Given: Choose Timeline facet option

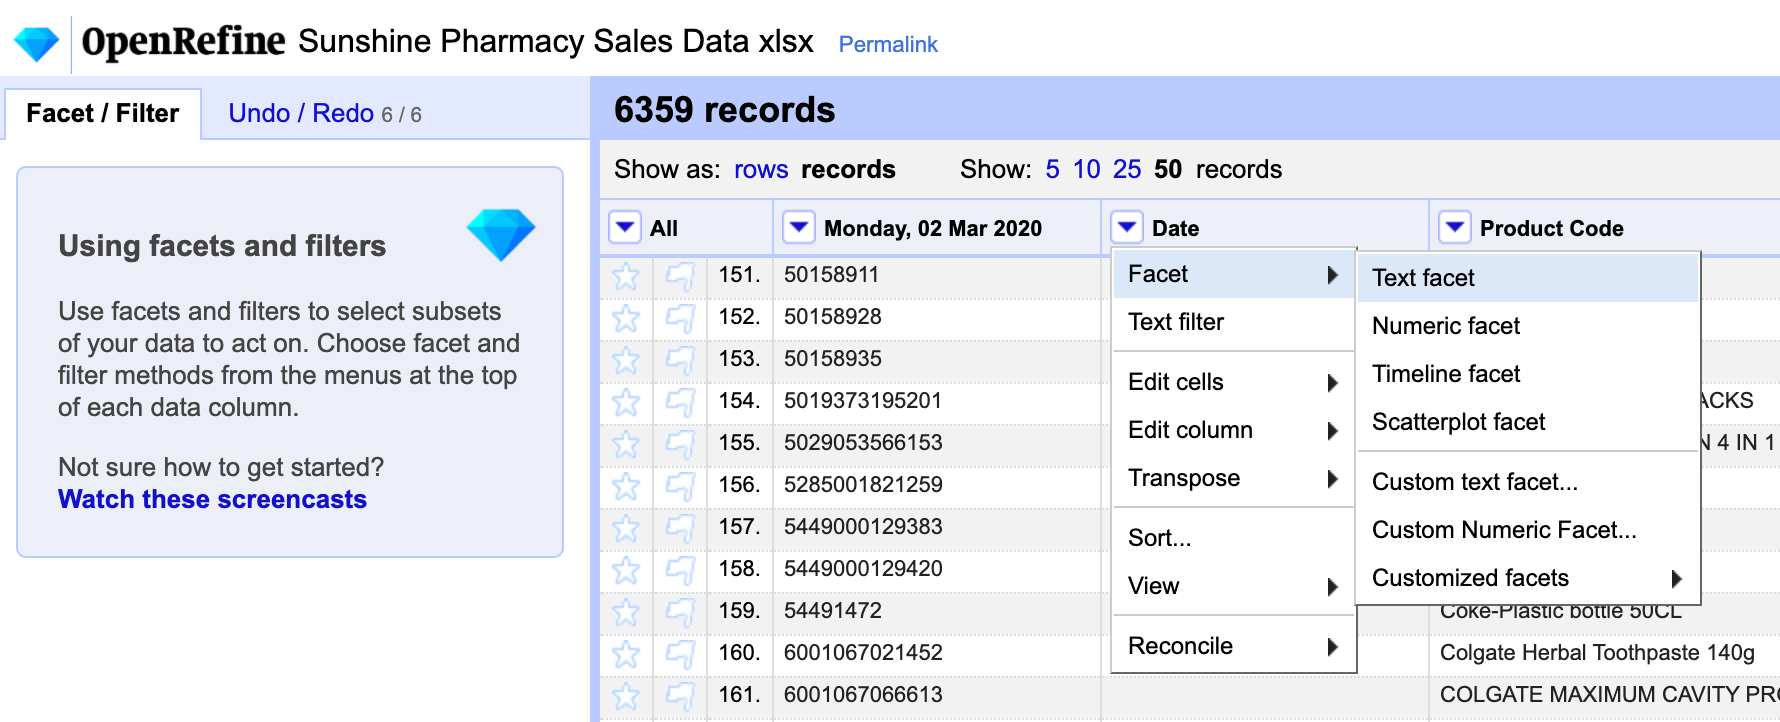Looking at the screenshot, I should pyautogui.click(x=1445, y=374).
